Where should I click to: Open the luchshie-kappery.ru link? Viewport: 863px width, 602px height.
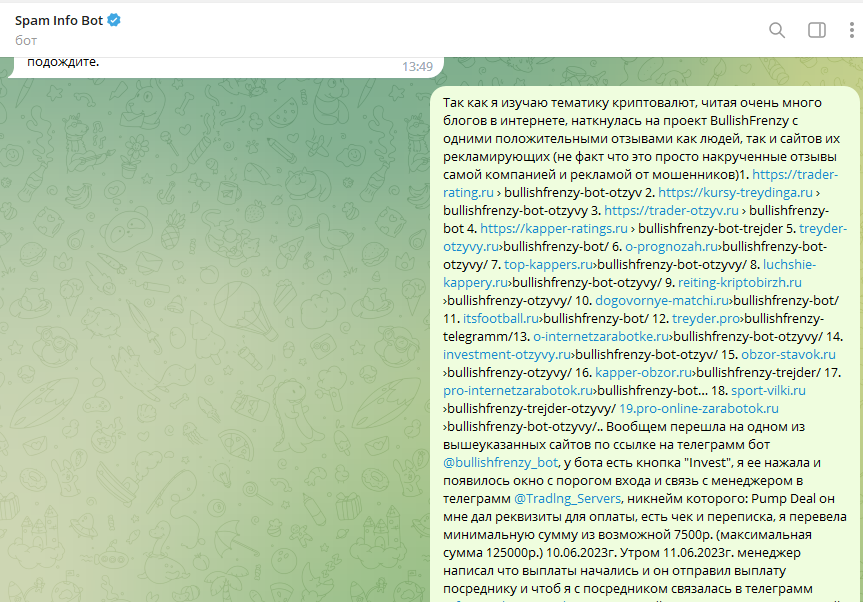[789, 265]
